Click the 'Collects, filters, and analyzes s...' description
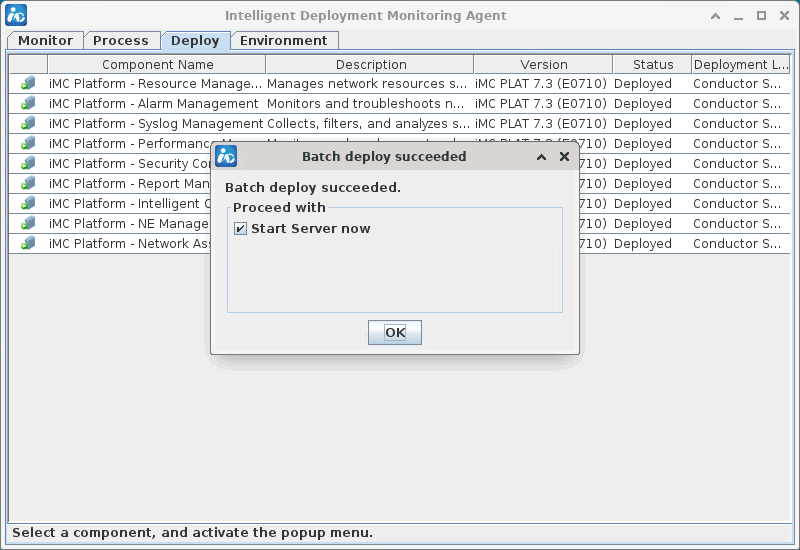The width and height of the screenshot is (800, 550). (x=369, y=123)
